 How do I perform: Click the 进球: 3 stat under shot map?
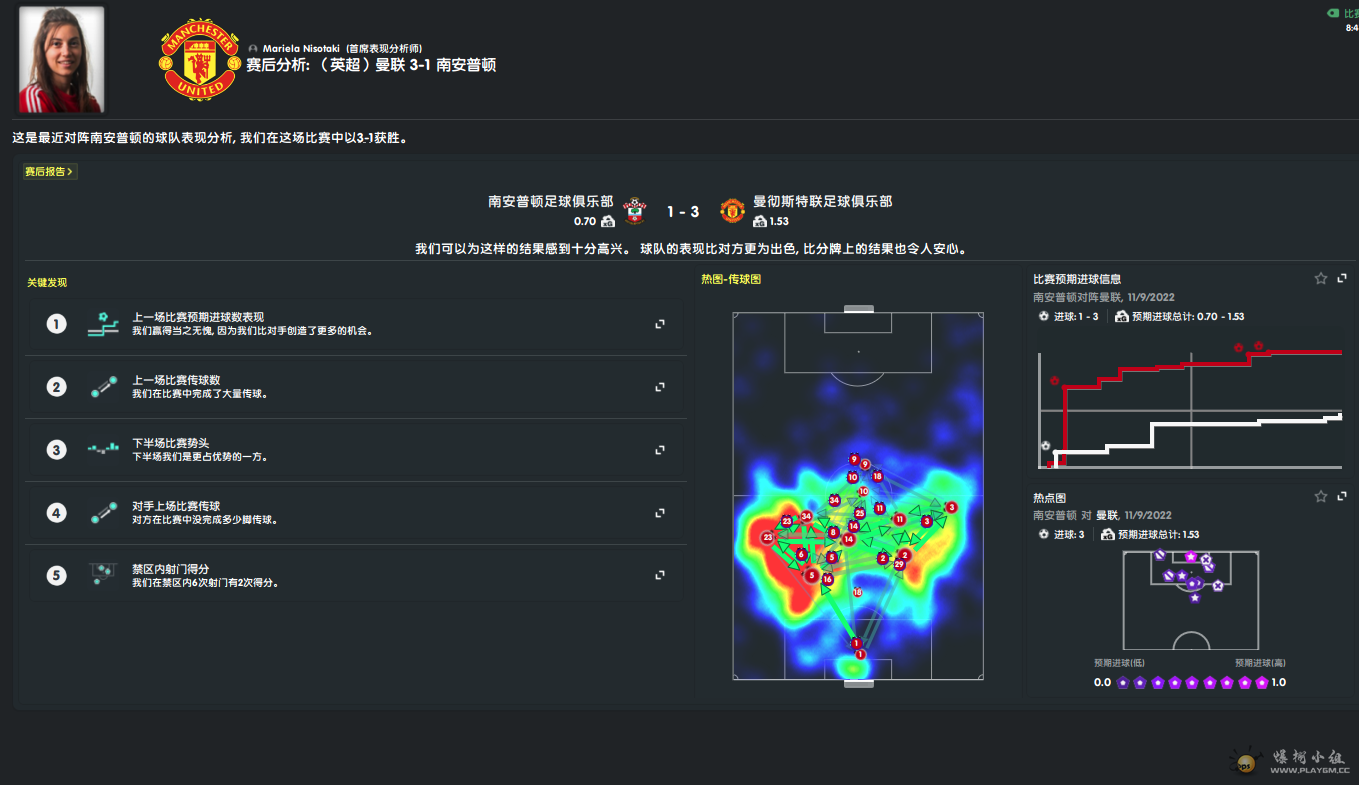1069,535
